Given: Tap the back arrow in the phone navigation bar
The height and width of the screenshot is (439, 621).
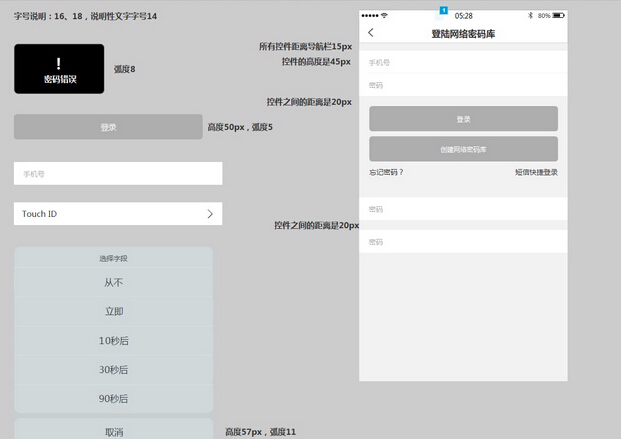Looking at the screenshot, I should click(x=371, y=33).
